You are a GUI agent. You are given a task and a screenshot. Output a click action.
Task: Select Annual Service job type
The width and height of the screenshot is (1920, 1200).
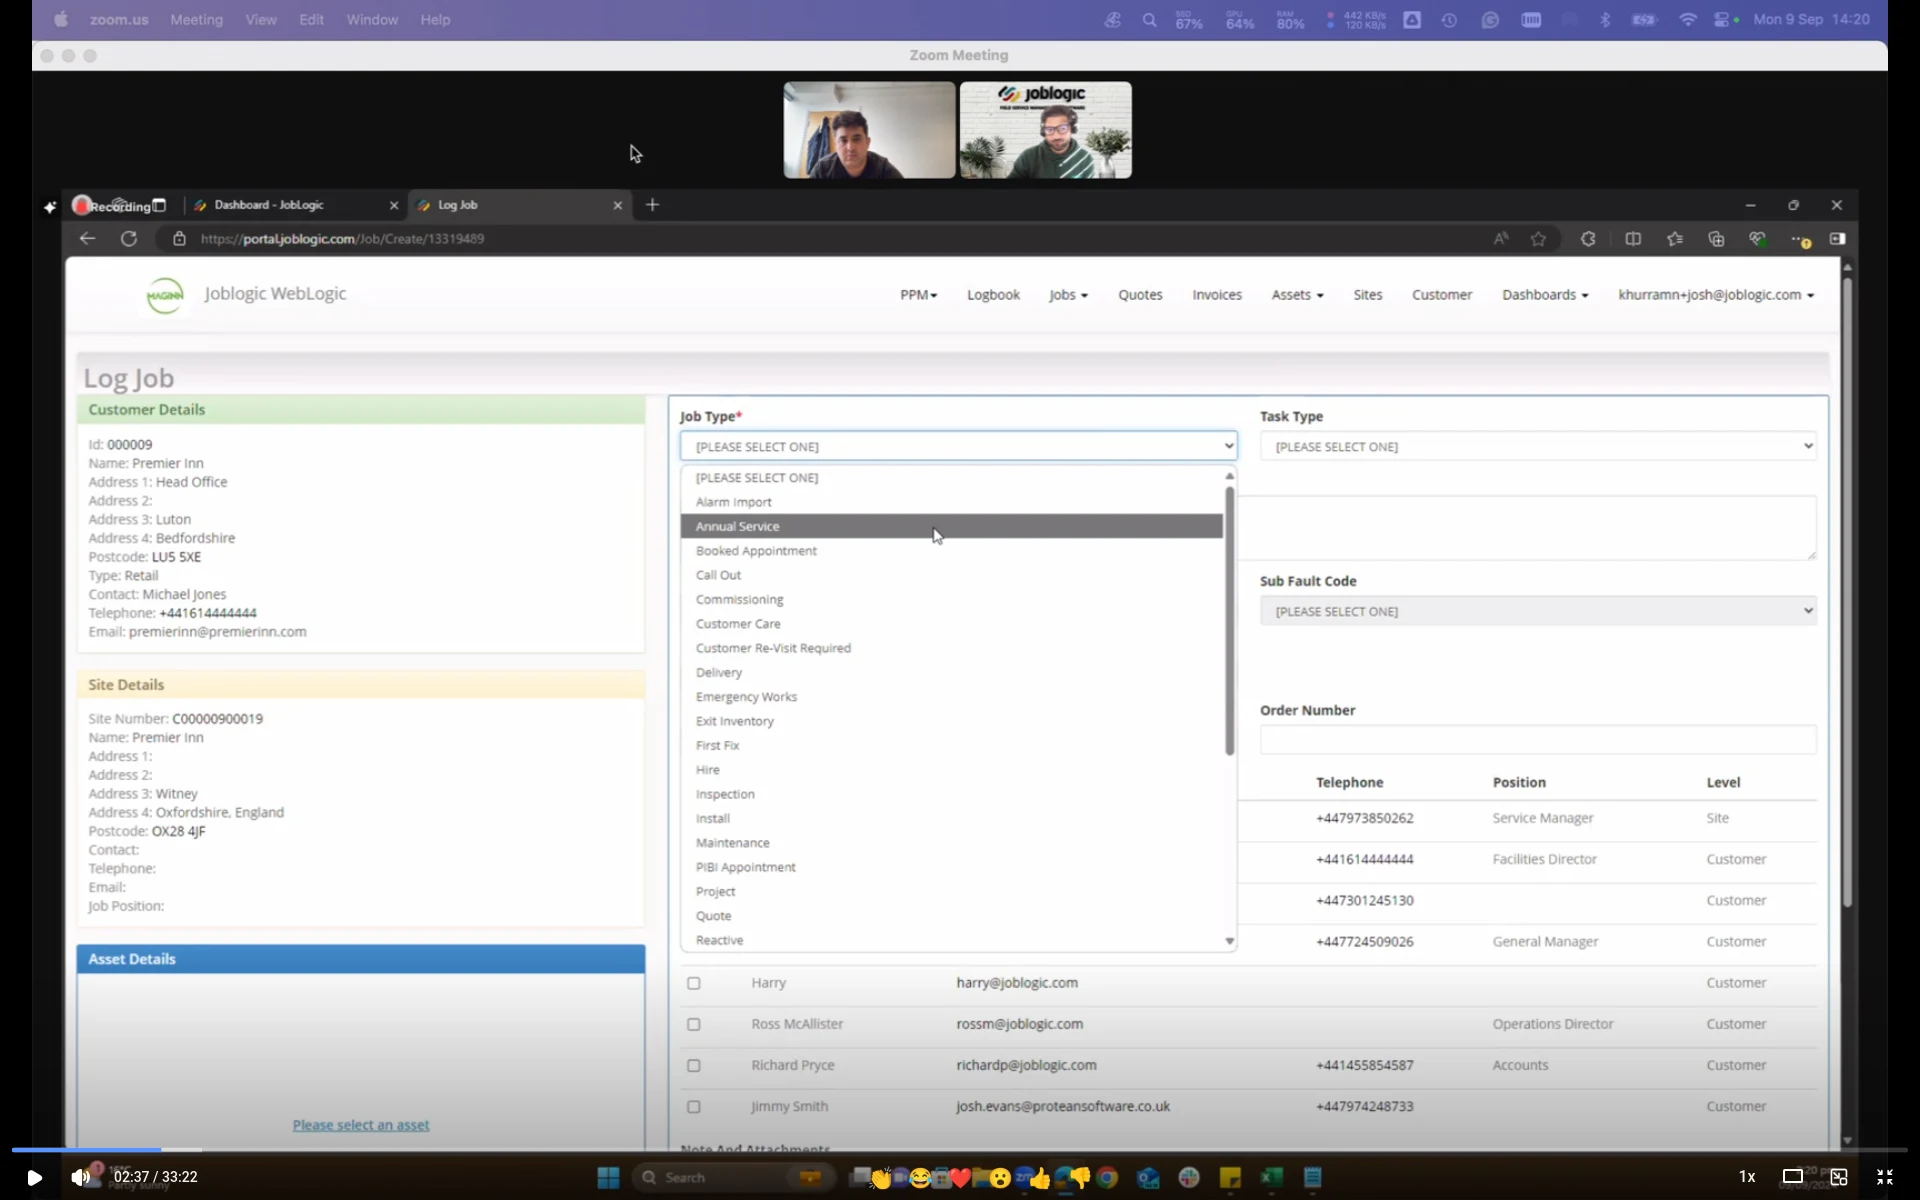click(951, 526)
